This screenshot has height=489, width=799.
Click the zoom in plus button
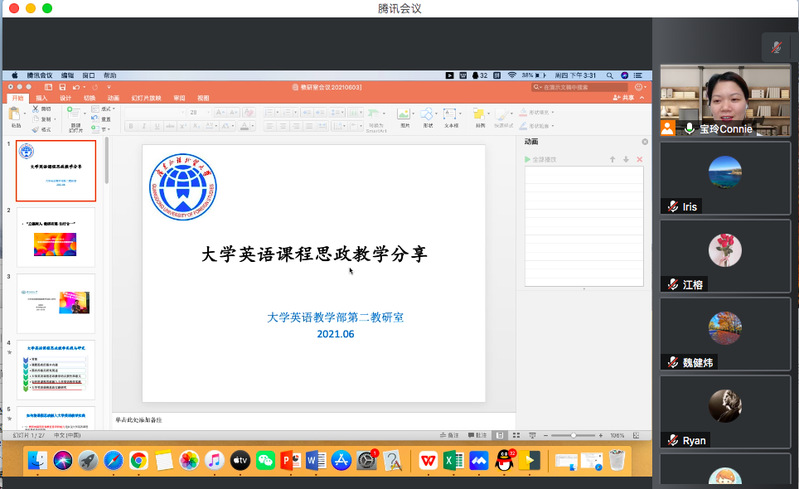(x=601, y=436)
